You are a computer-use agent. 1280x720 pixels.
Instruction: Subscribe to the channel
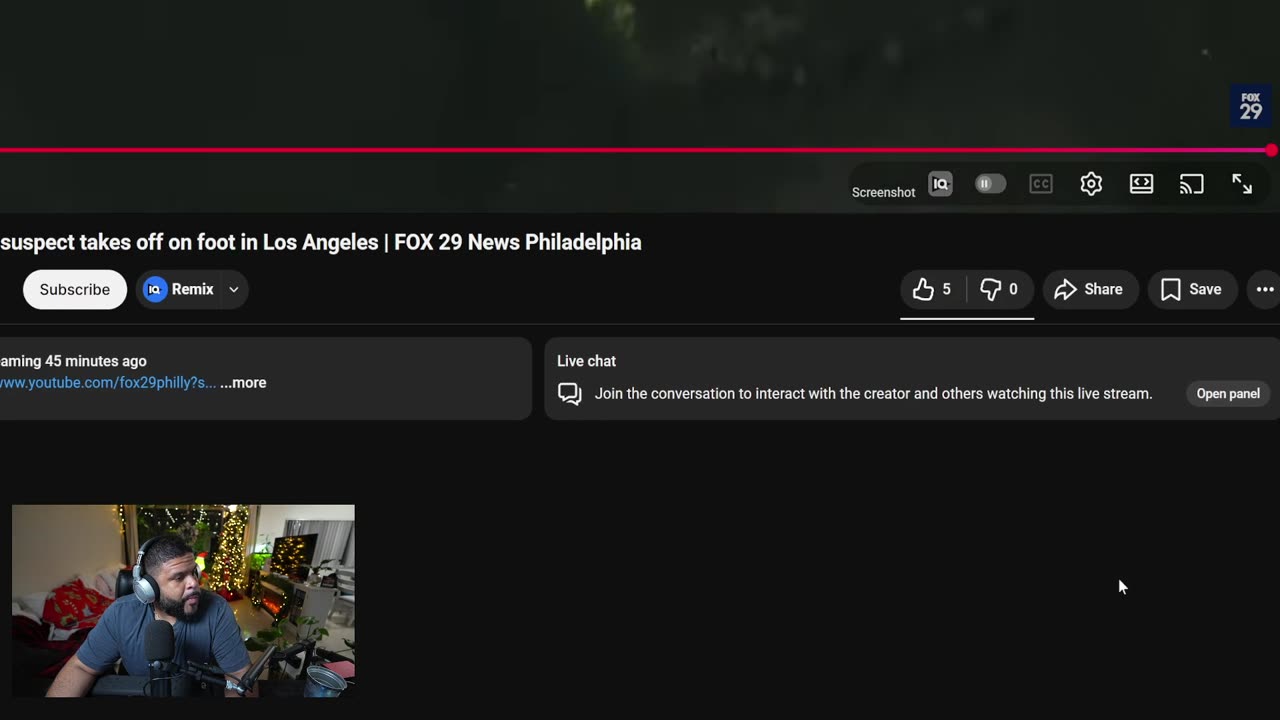[75, 289]
